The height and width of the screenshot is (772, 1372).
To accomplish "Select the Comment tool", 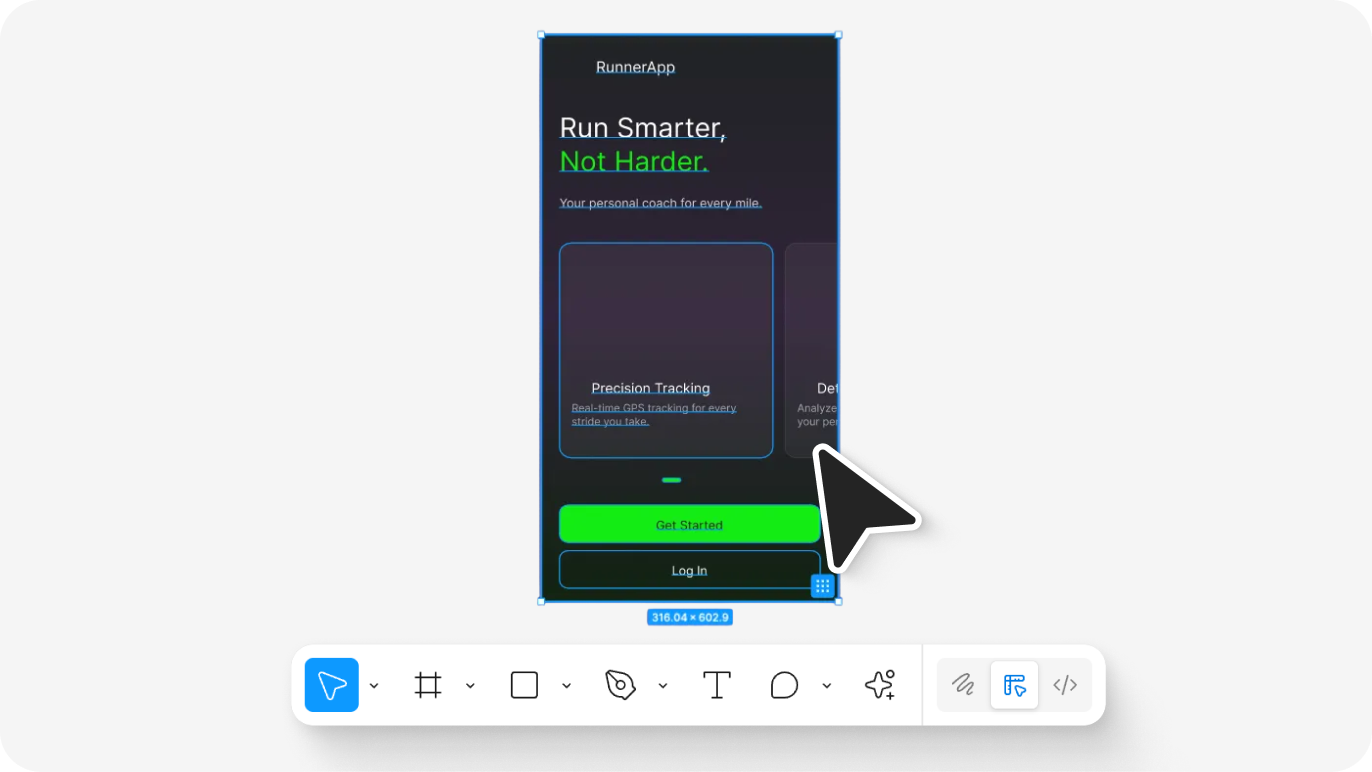I will point(784,685).
